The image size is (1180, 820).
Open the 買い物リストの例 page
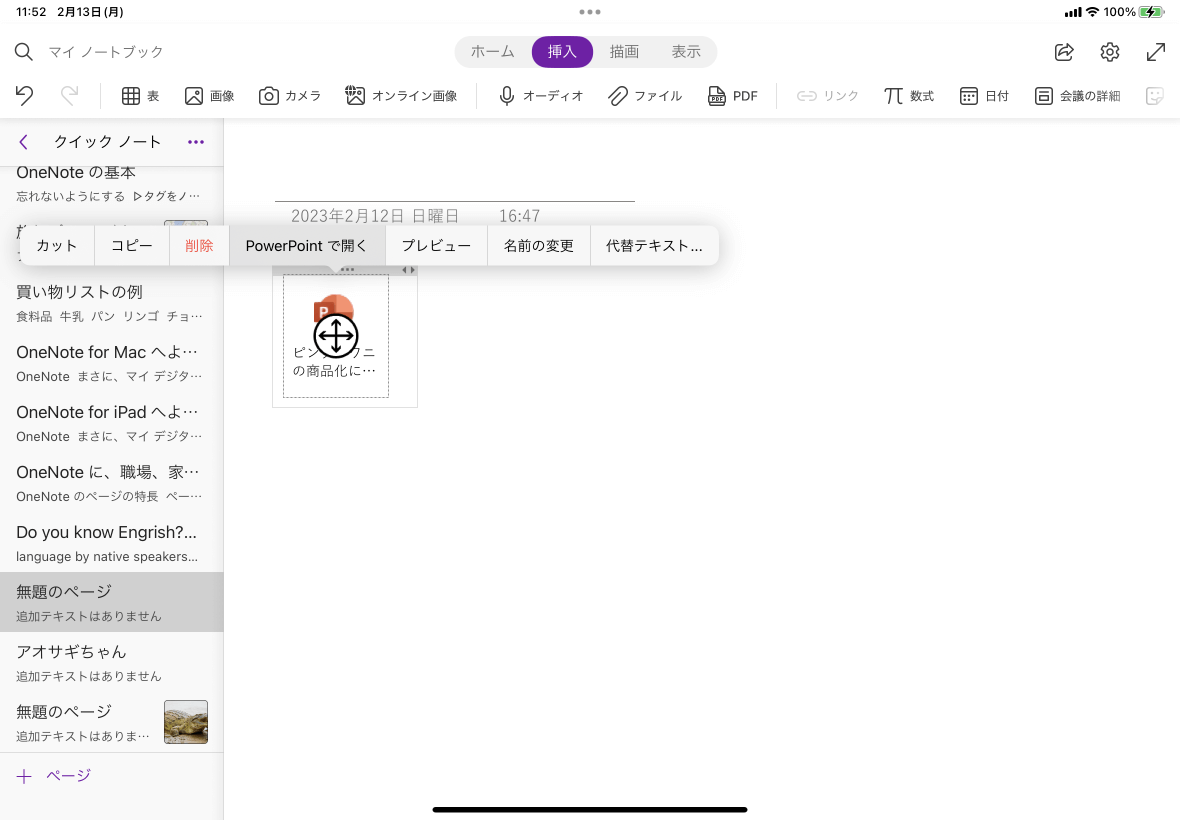(111, 302)
